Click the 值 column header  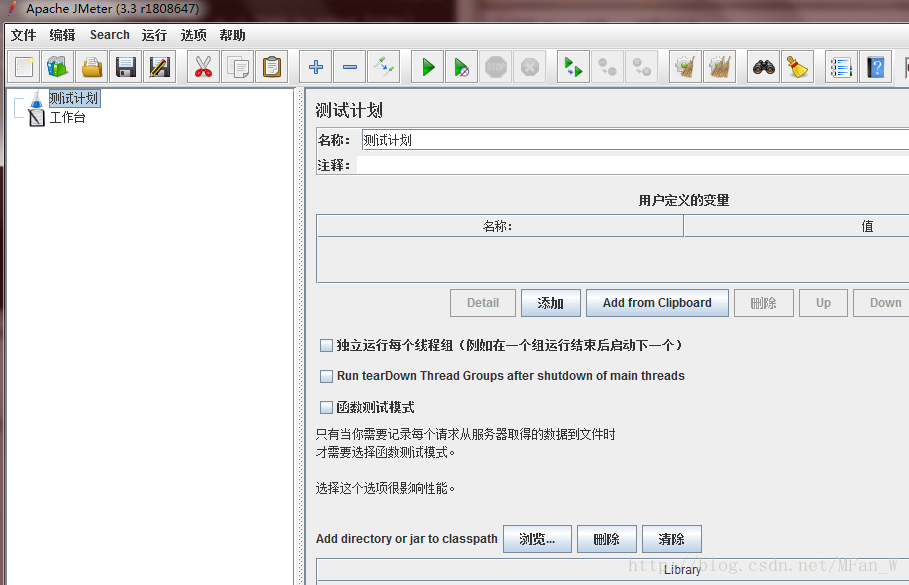pyautogui.click(x=797, y=226)
